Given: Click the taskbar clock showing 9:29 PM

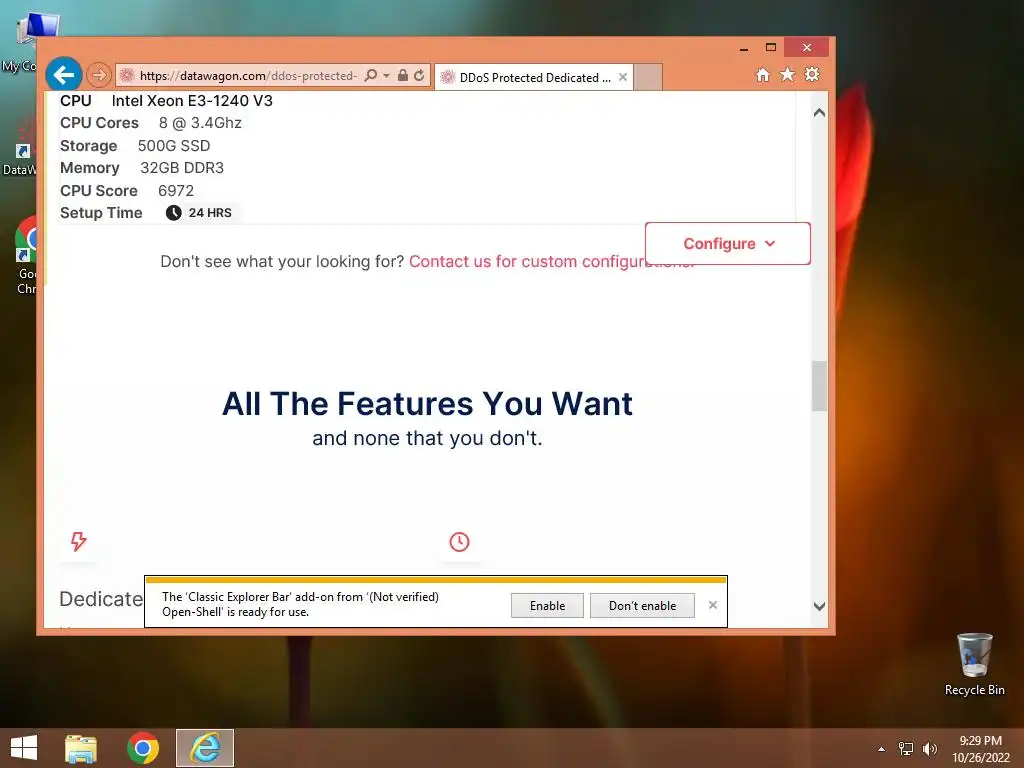Looking at the screenshot, I should pyautogui.click(x=980, y=749).
